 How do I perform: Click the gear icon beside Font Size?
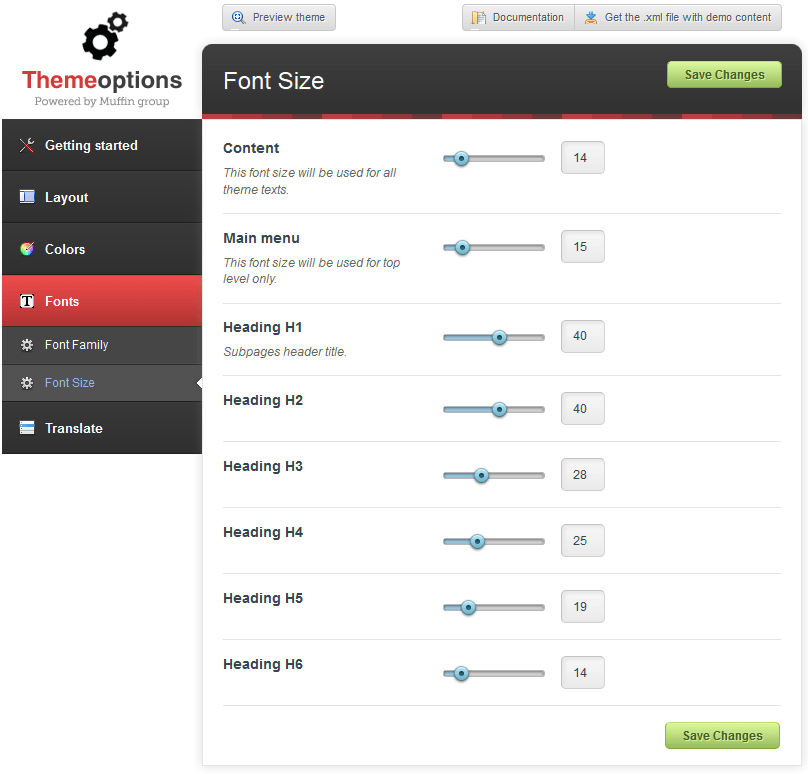[27, 383]
